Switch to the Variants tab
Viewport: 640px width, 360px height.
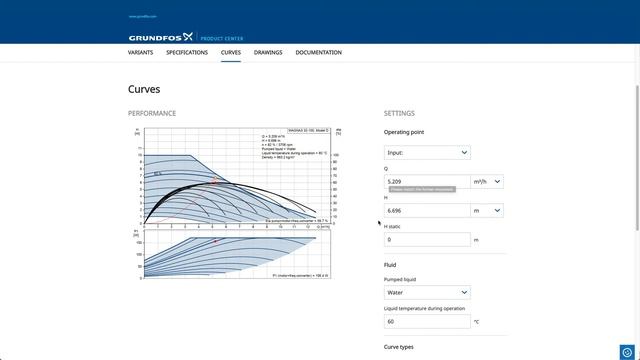point(140,52)
